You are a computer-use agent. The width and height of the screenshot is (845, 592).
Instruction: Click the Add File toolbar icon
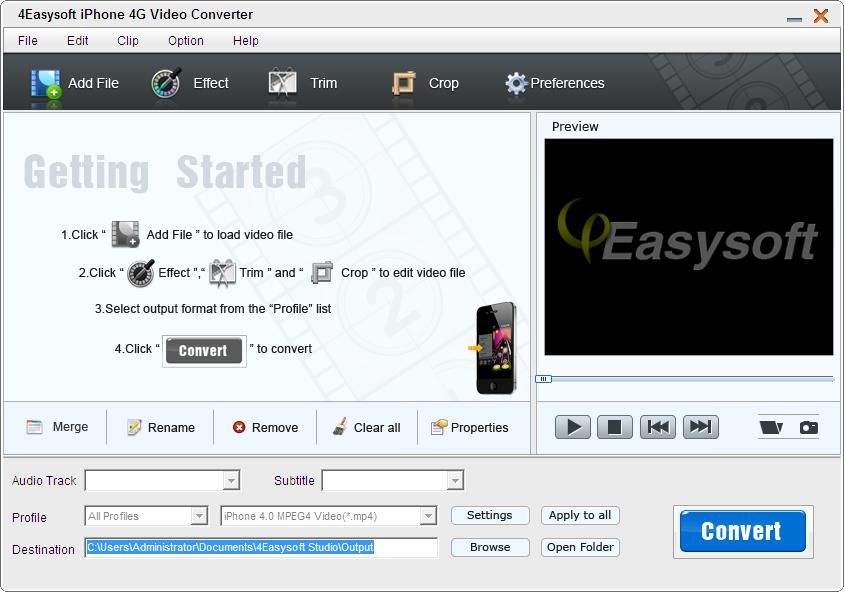(45, 83)
